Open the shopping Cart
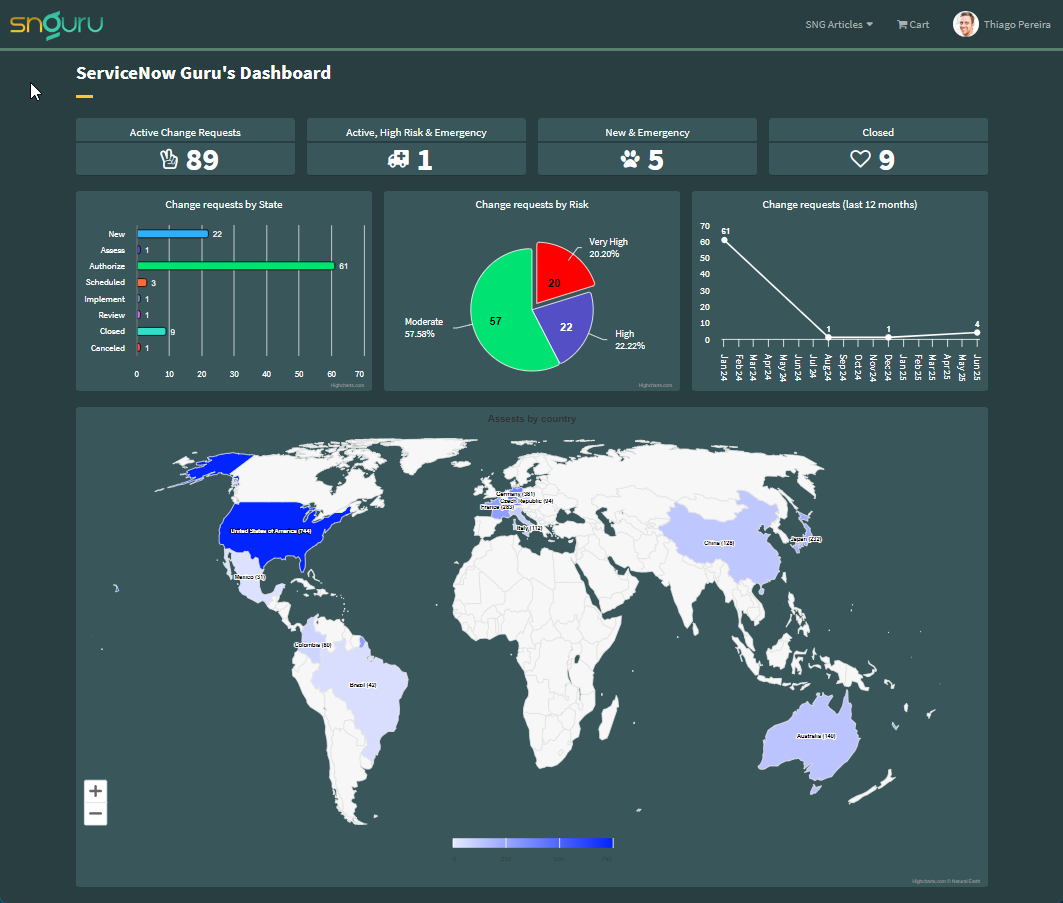This screenshot has width=1063, height=903. coord(912,25)
